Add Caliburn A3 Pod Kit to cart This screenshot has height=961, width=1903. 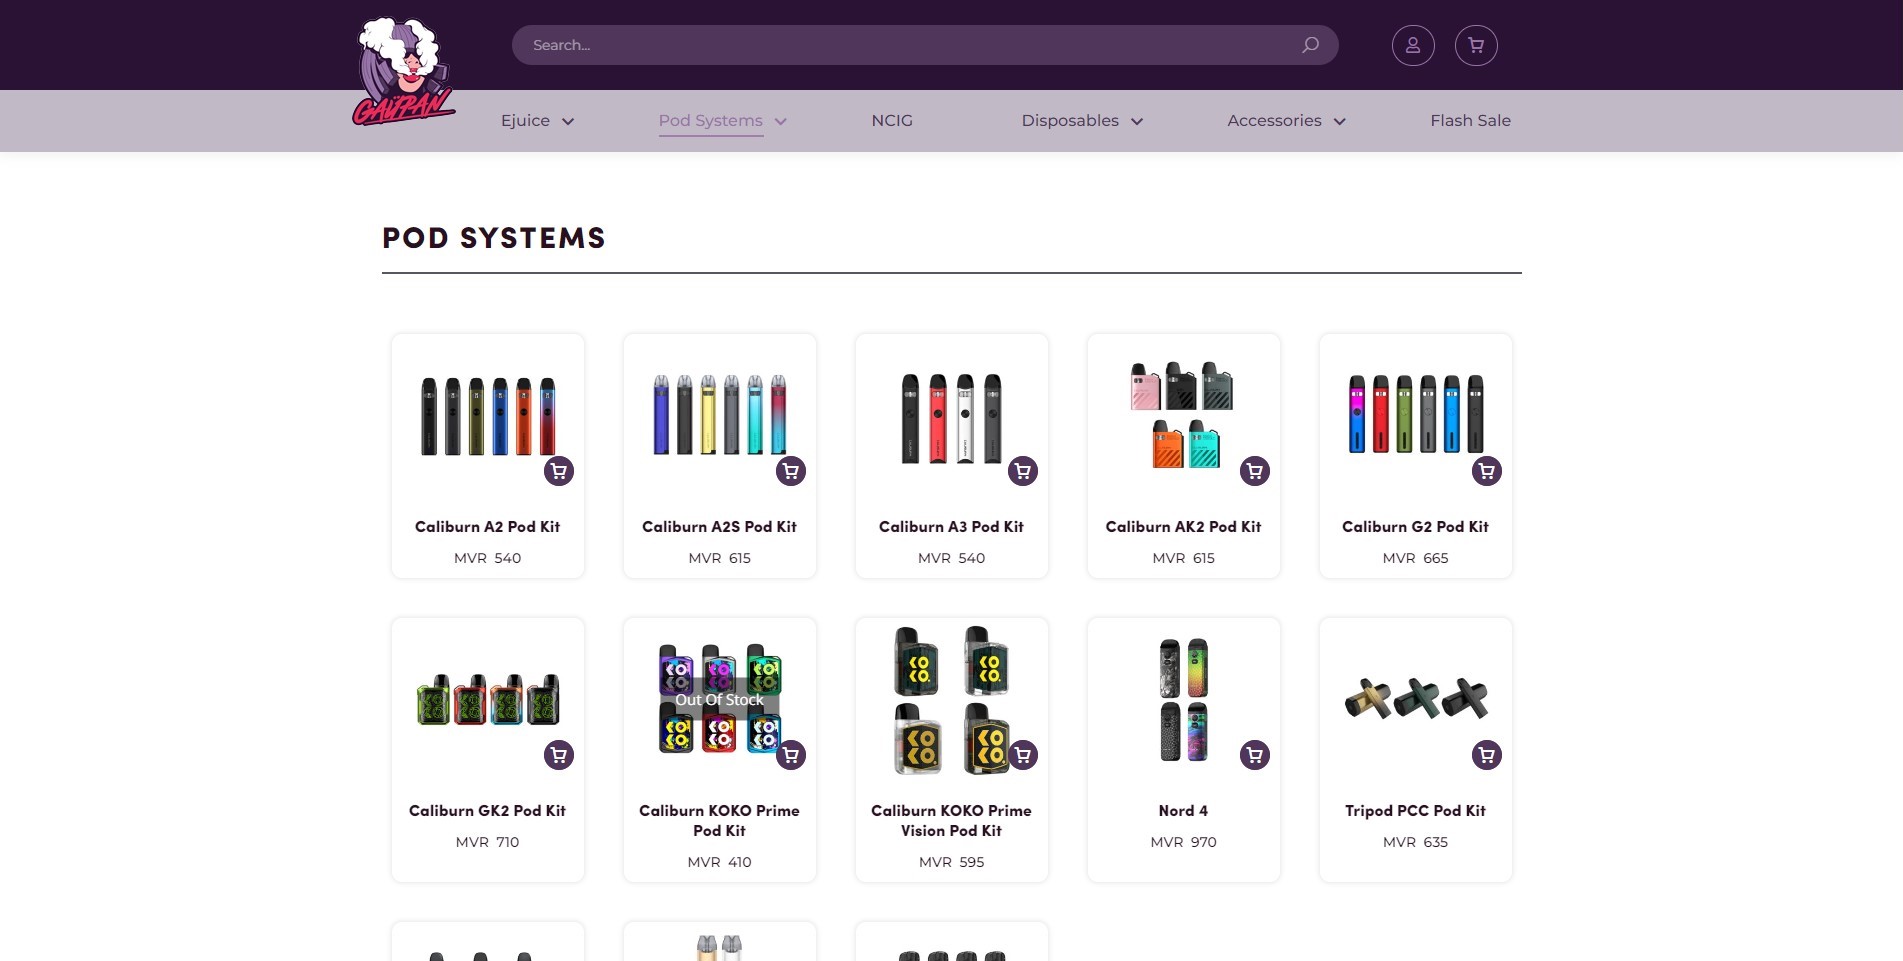[1023, 471]
